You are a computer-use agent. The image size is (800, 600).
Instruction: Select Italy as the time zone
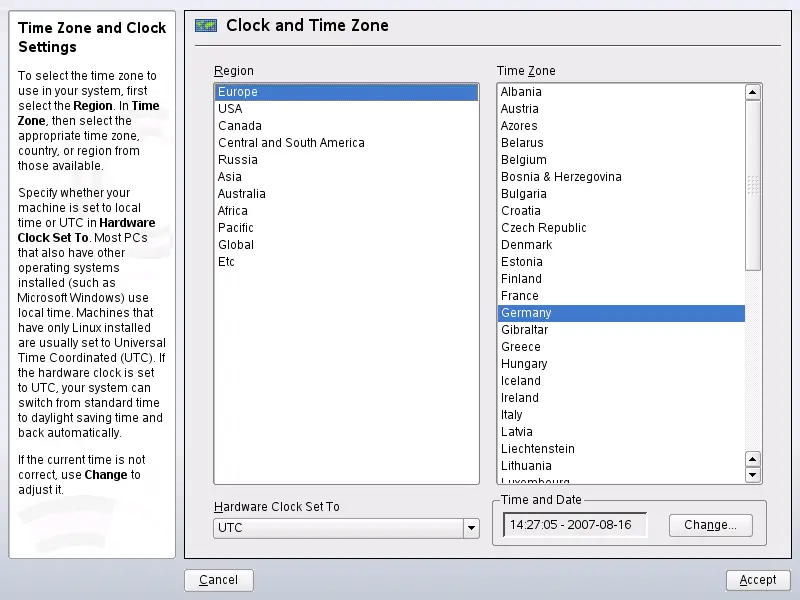coord(512,415)
